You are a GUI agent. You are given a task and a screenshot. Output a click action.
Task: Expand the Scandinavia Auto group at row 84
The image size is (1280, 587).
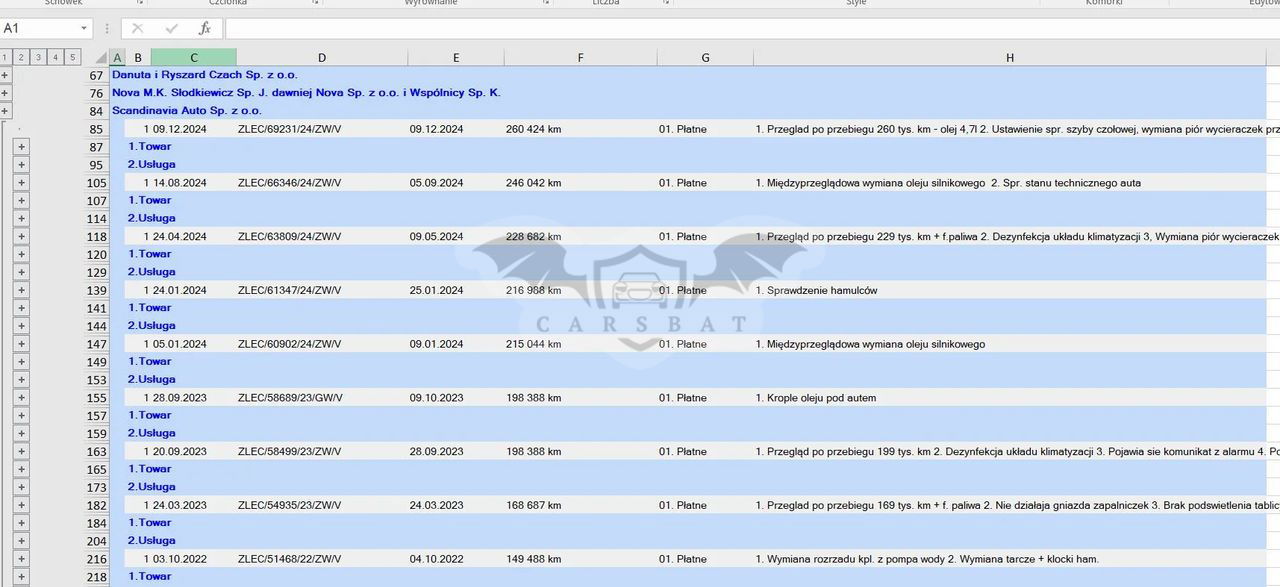coord(5,111)
